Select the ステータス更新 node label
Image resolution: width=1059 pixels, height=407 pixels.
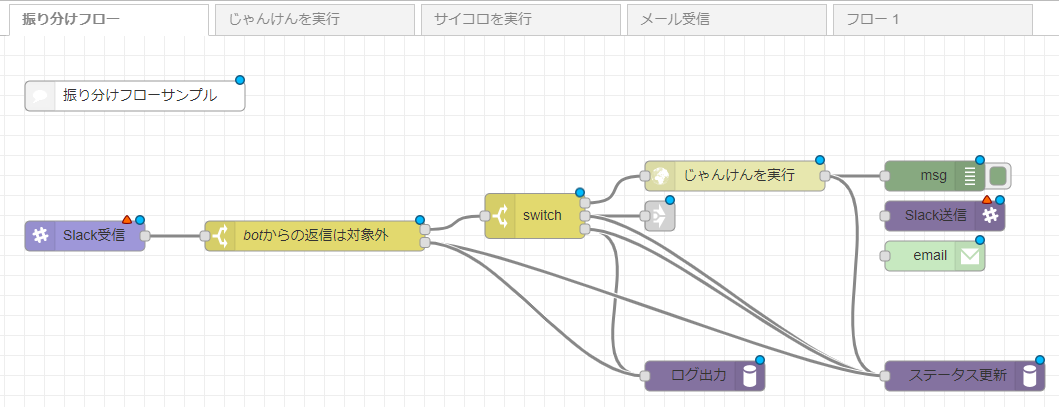tap(958, 376)
